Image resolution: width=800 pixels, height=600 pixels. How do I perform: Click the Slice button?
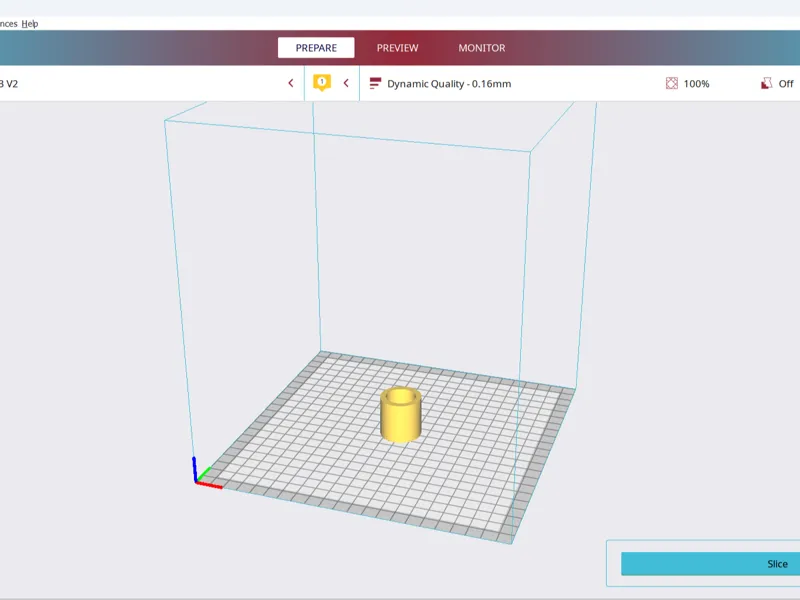tap(710, 564)
